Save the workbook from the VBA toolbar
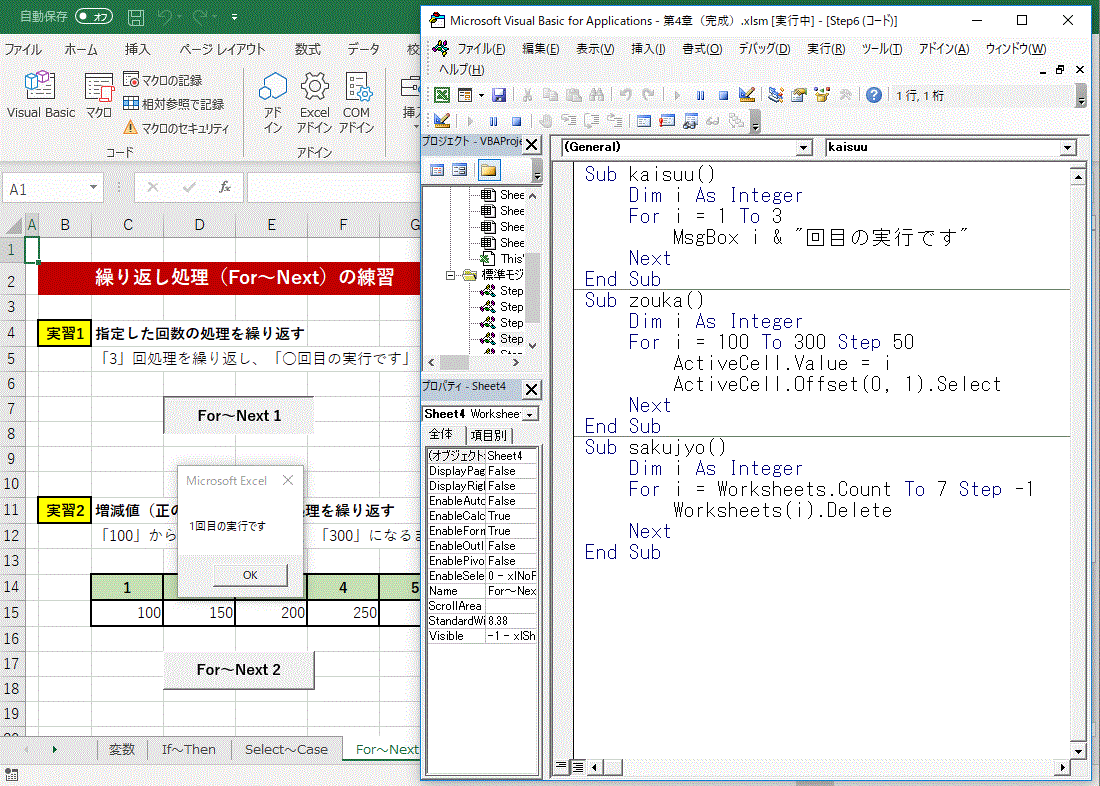 coord(499,95)
